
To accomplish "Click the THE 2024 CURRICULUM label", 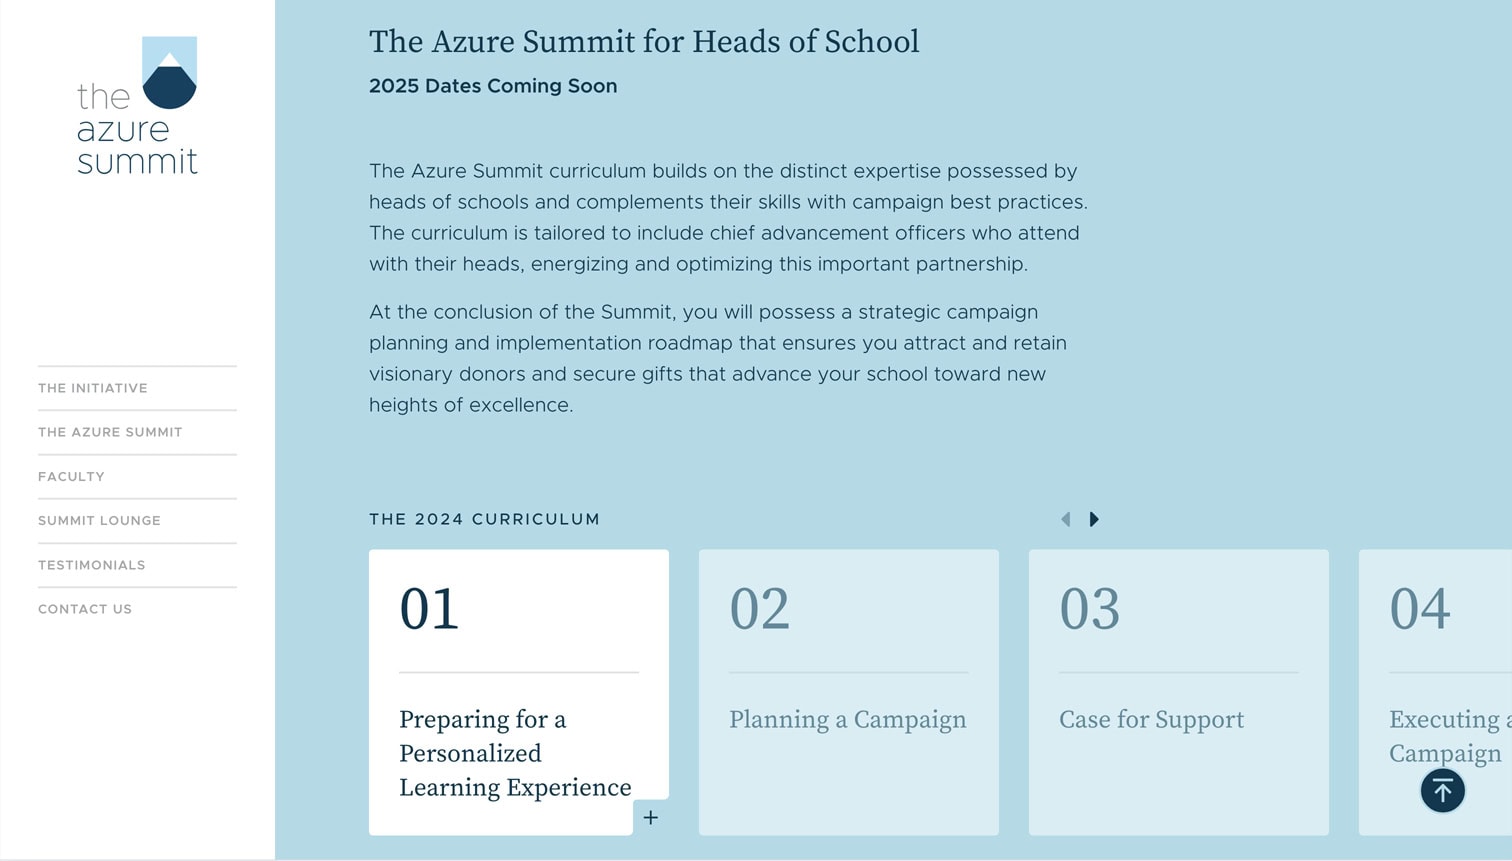I will coord(484,519).
